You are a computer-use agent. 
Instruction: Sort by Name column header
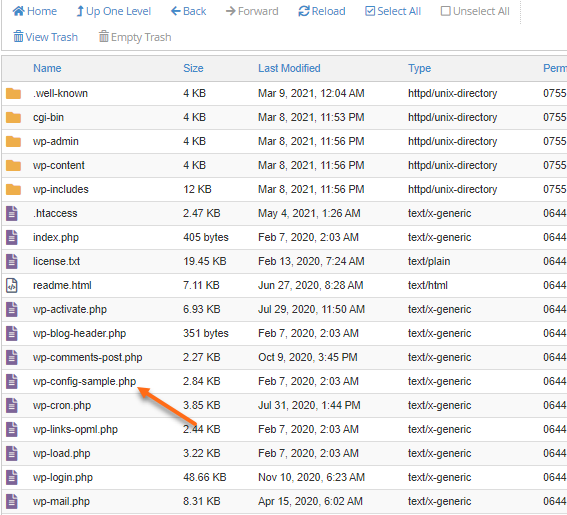click(47, 68)
